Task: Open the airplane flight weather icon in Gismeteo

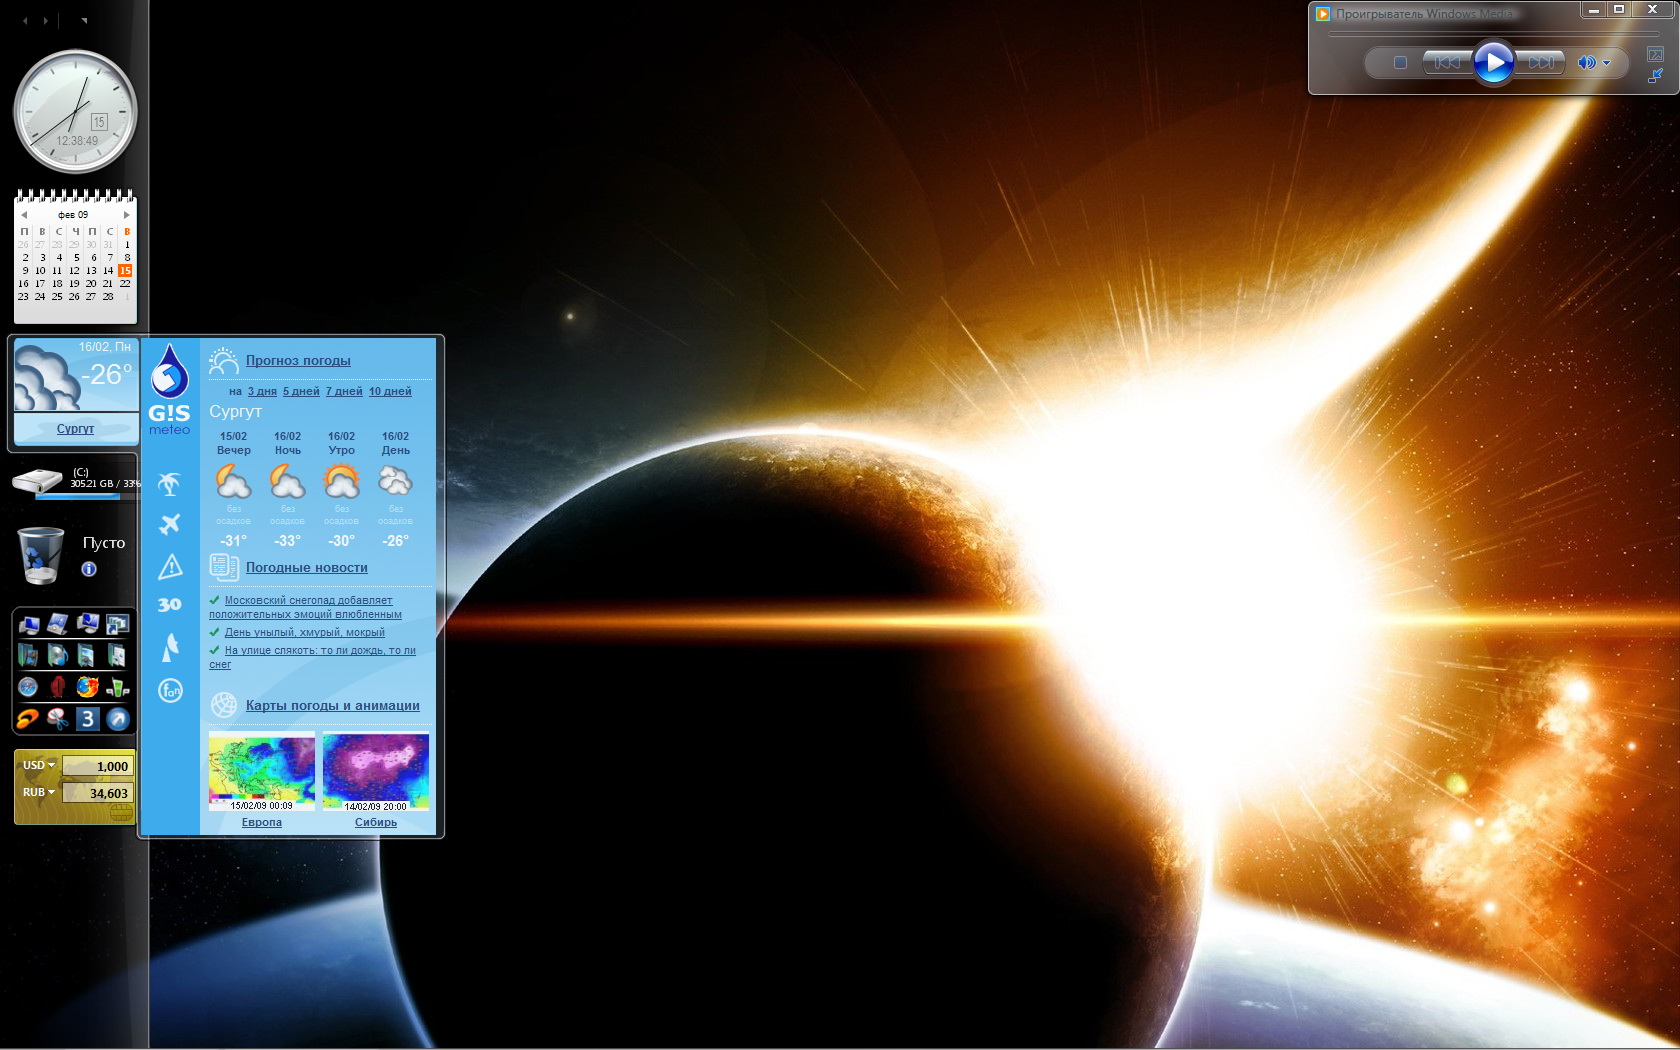Action: 170,524
